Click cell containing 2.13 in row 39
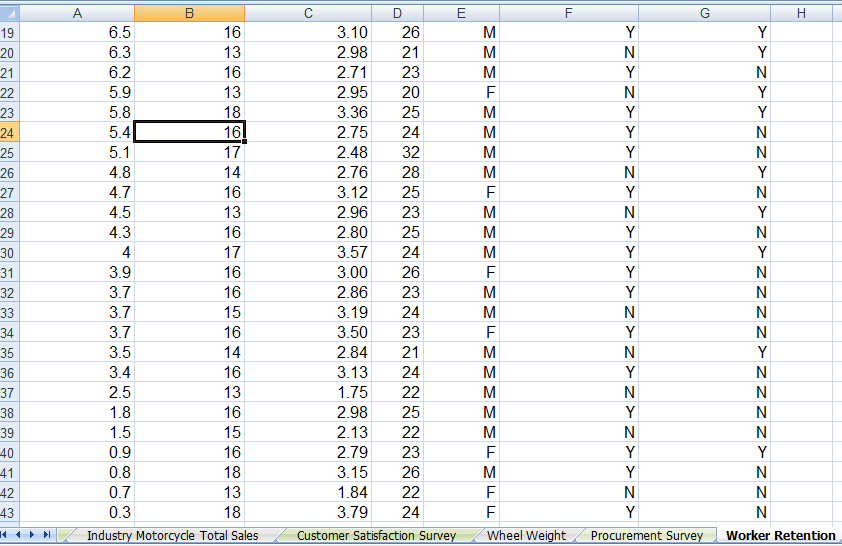Screen dimensions: 842x546 [x=308, y=432]
